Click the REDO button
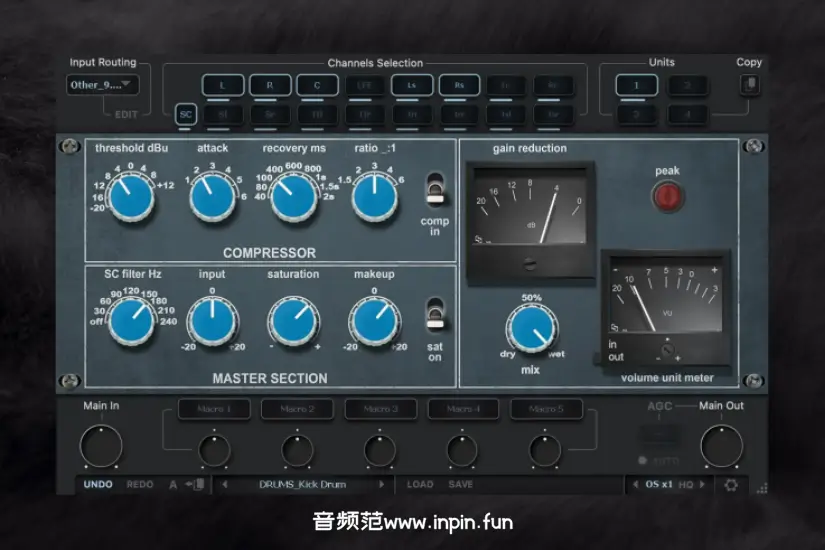 coord(139,484)
